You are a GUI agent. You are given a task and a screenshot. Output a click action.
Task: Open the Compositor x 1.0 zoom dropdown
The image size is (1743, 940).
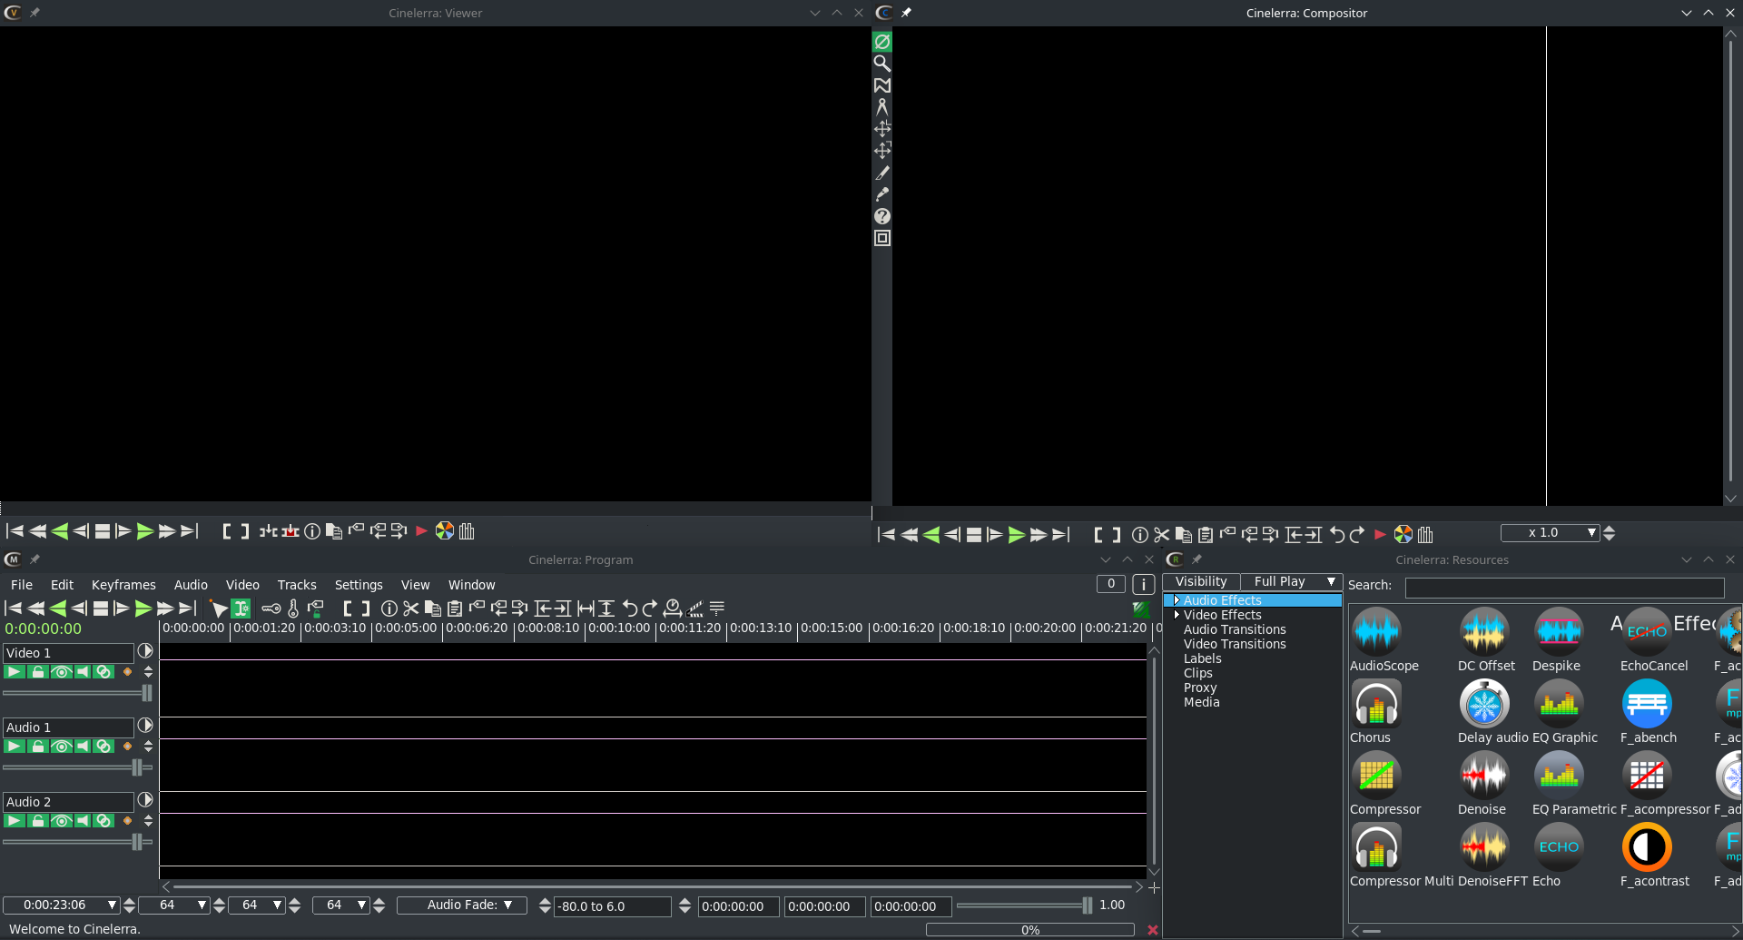click(1550, 533)
